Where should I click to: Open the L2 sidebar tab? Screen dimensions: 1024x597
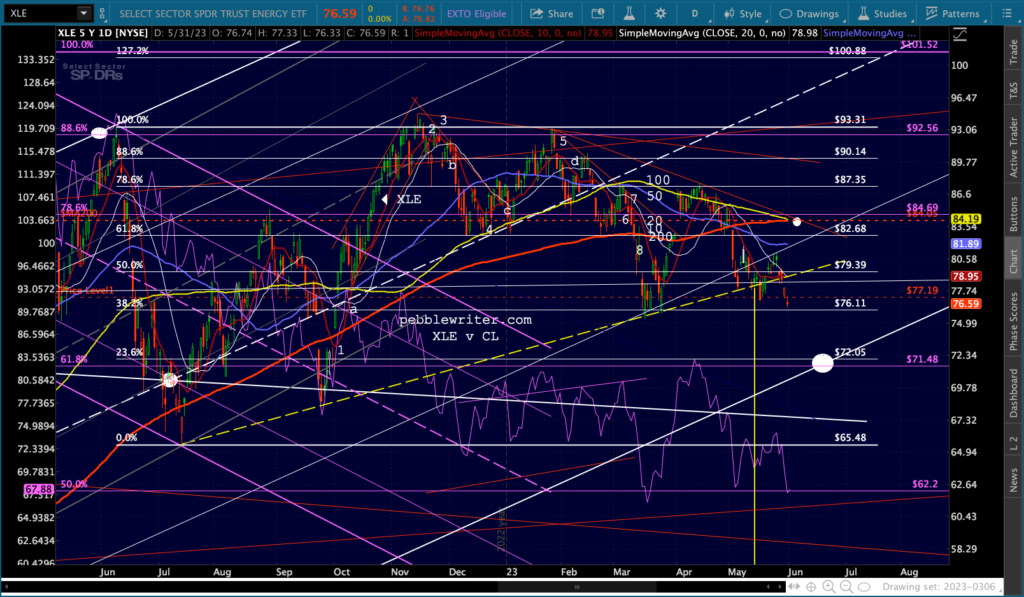[1014, 444]
